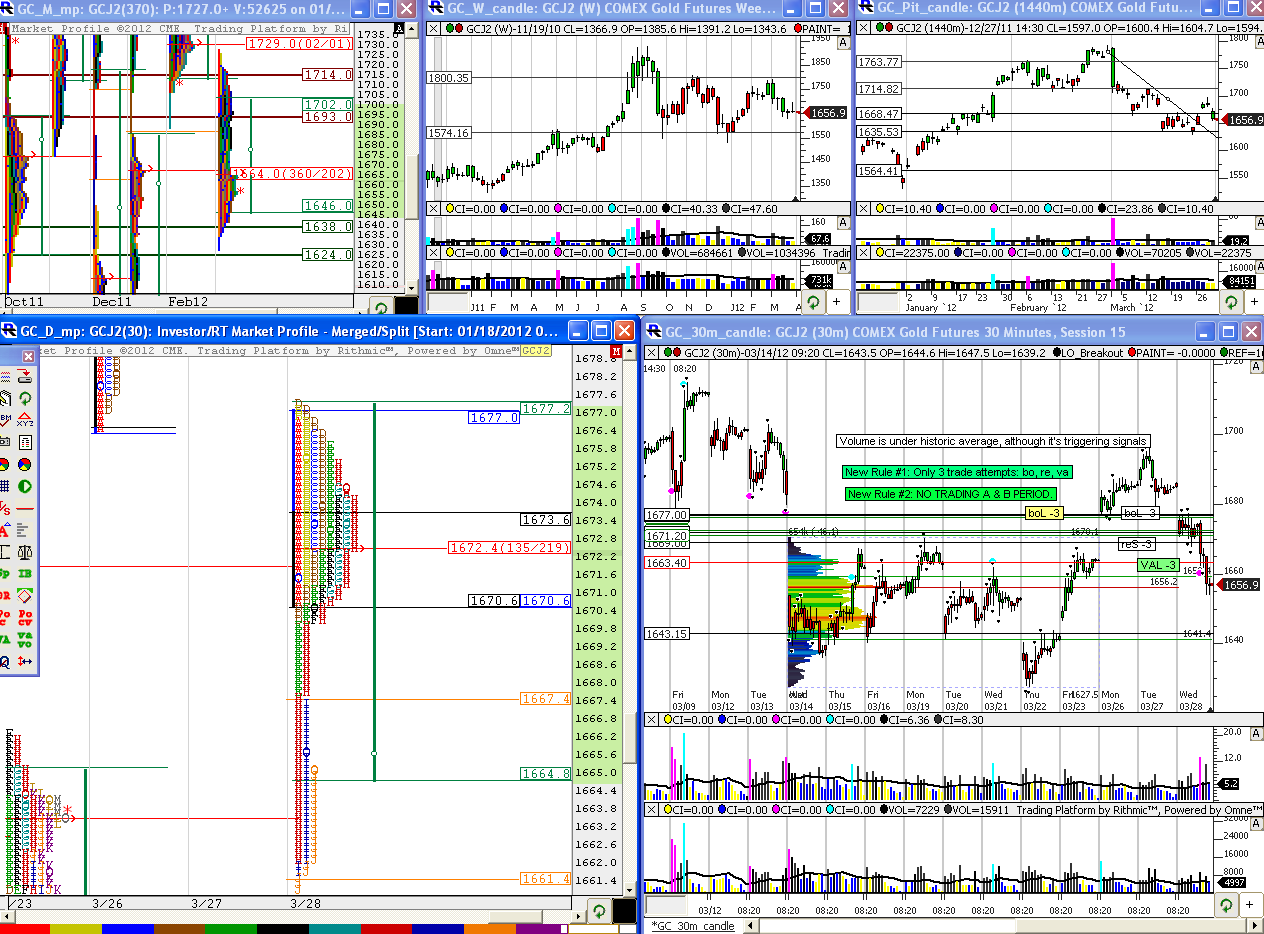Click the plus button in the GC_30m_candle window

click(1251, 904)
